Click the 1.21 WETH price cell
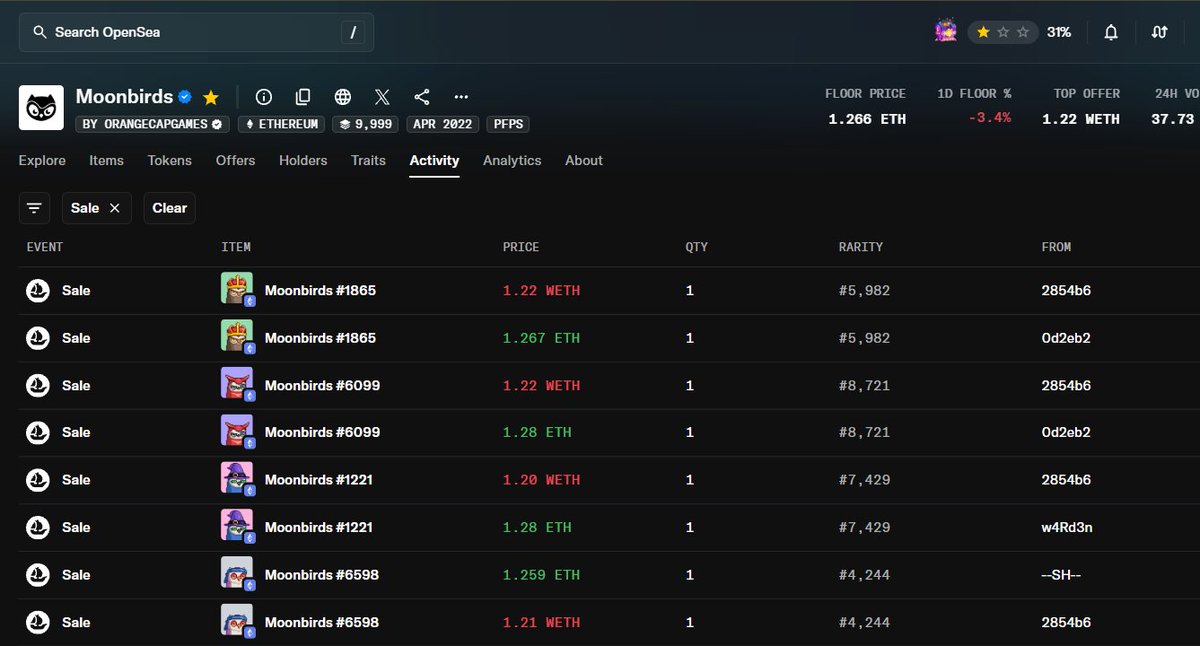 541,622
